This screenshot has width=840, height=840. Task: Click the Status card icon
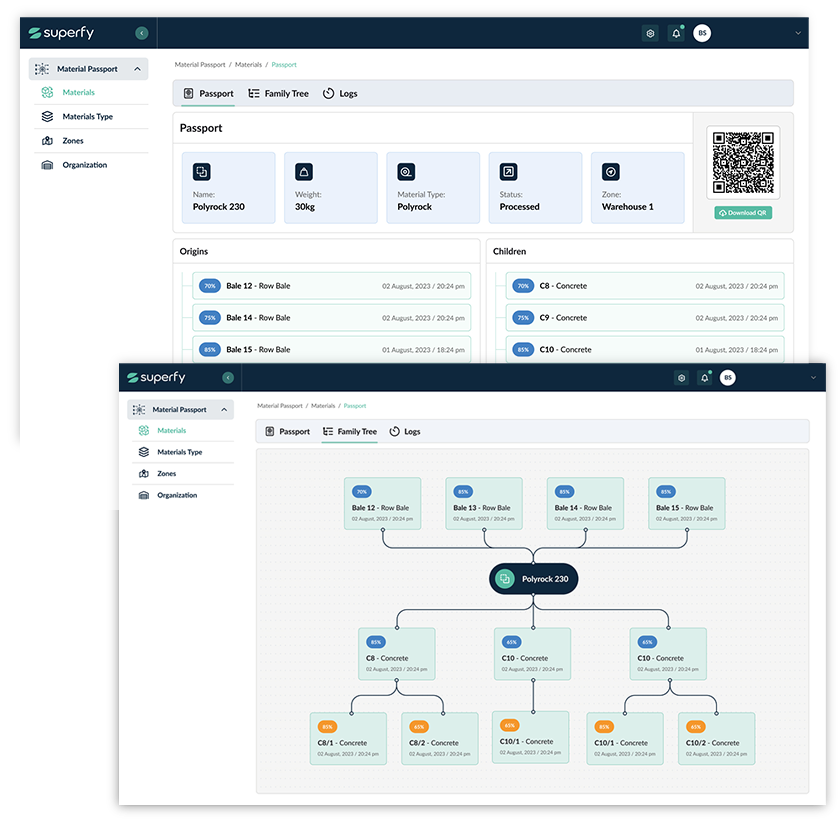click(x=508, y=171)
